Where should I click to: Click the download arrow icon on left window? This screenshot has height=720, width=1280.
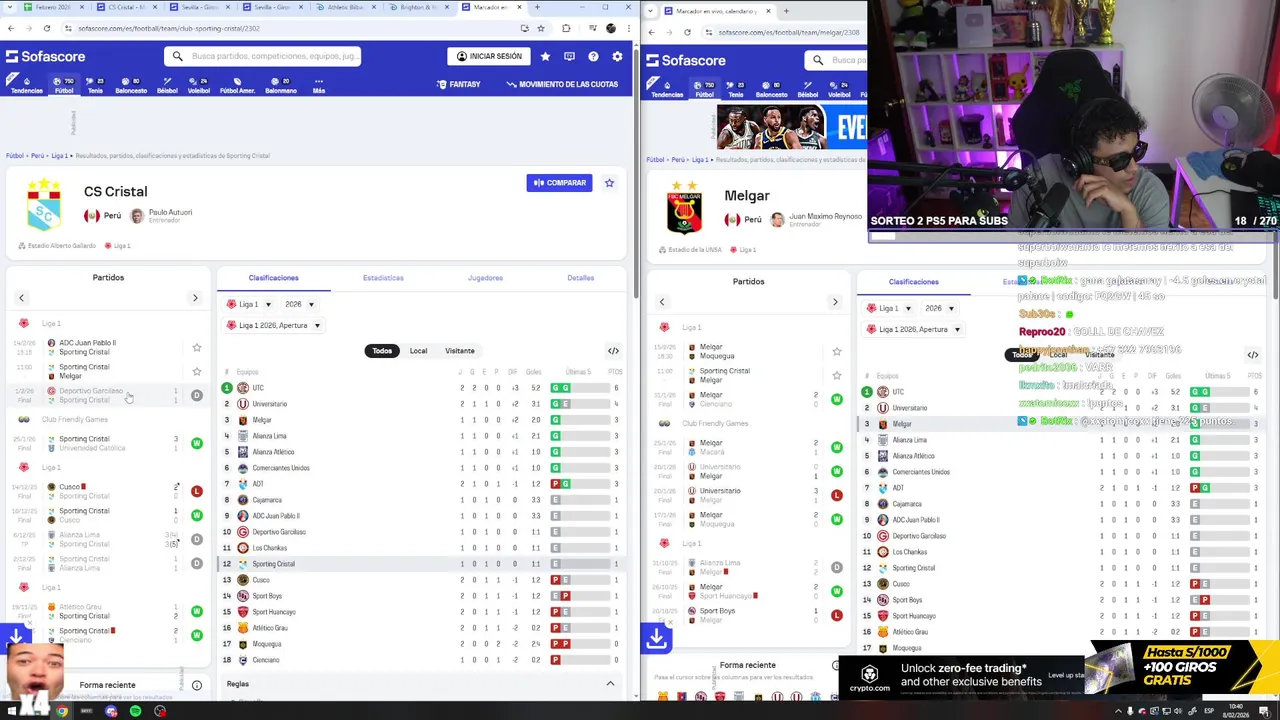coord(15,636)
